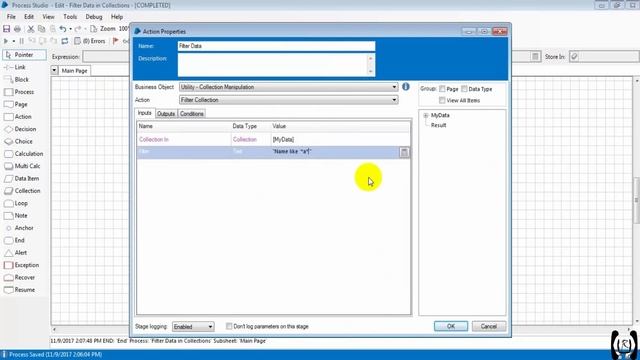Viewport: 640px width, 360px height.
Task: Select the Page stage tool
Action: tap(16, 104)
